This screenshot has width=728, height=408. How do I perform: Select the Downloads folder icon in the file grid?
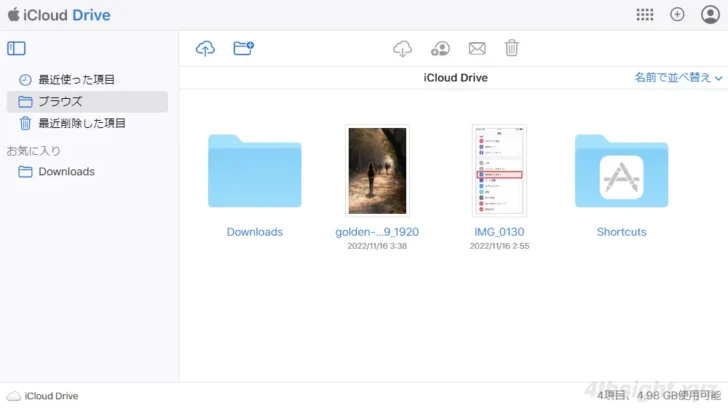(x=254, y=171)
